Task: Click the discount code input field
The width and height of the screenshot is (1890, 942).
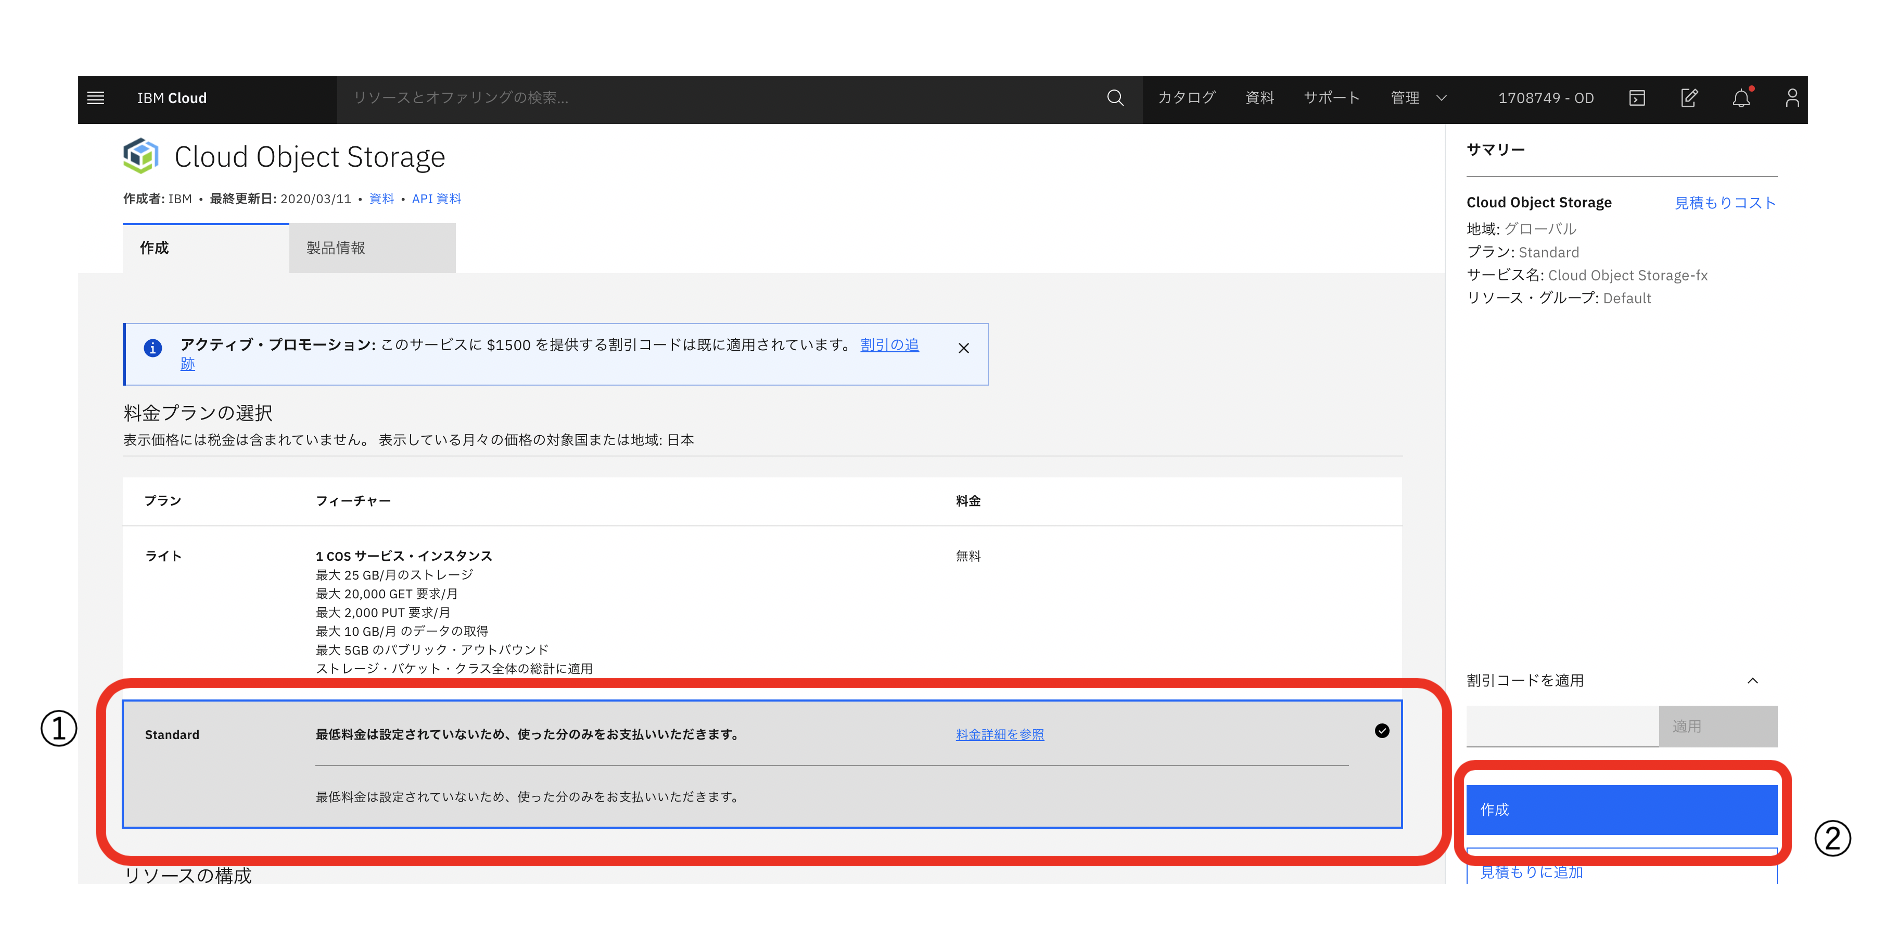Action: (1562, 727)
